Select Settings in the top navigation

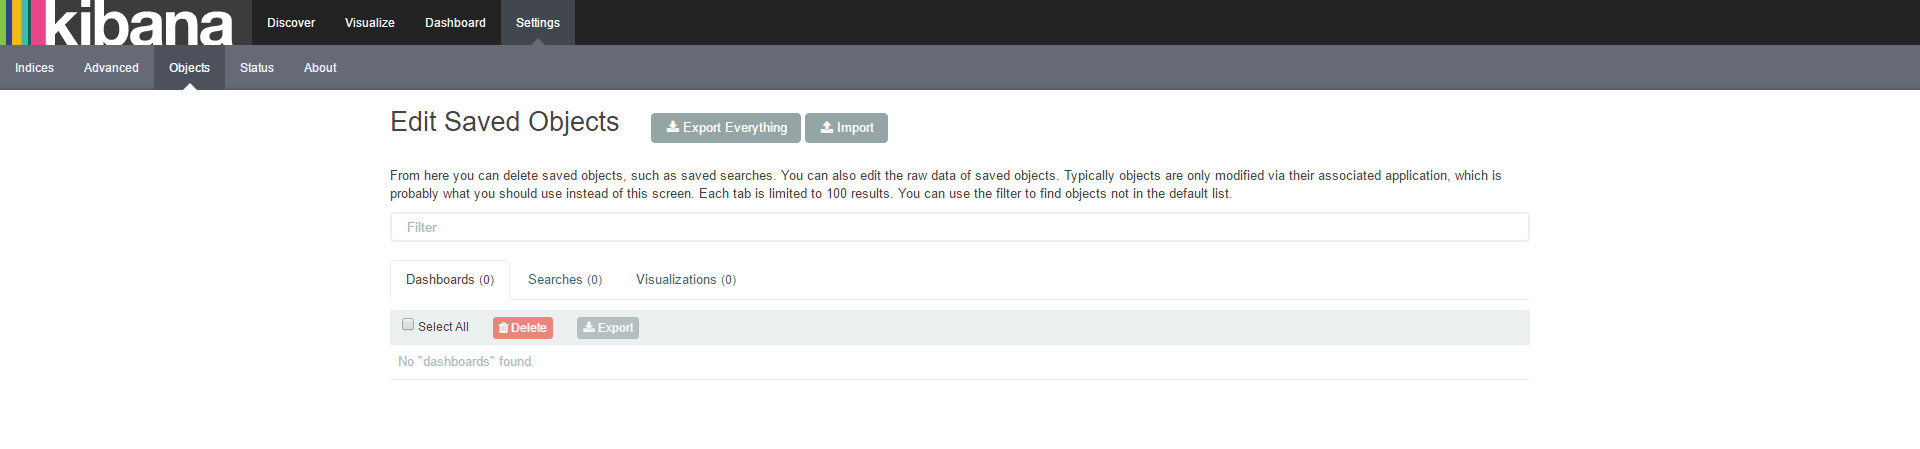538,23
